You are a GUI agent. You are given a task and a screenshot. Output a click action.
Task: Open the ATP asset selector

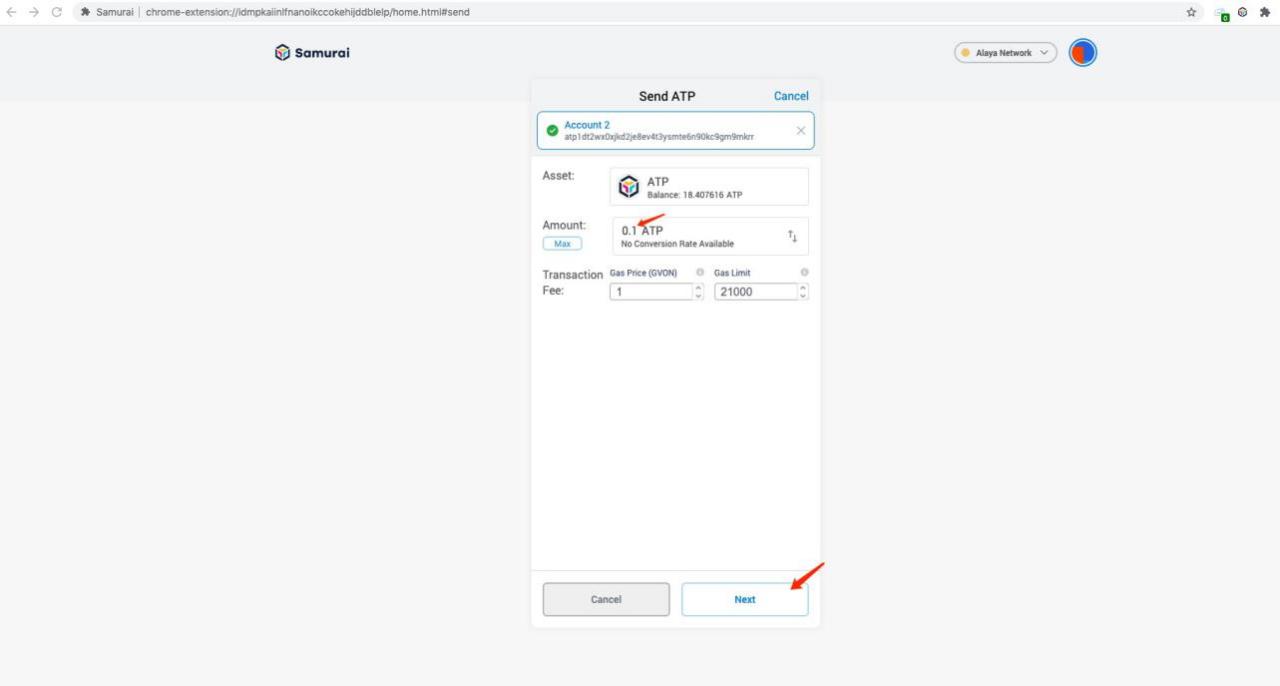pos(709,187)
